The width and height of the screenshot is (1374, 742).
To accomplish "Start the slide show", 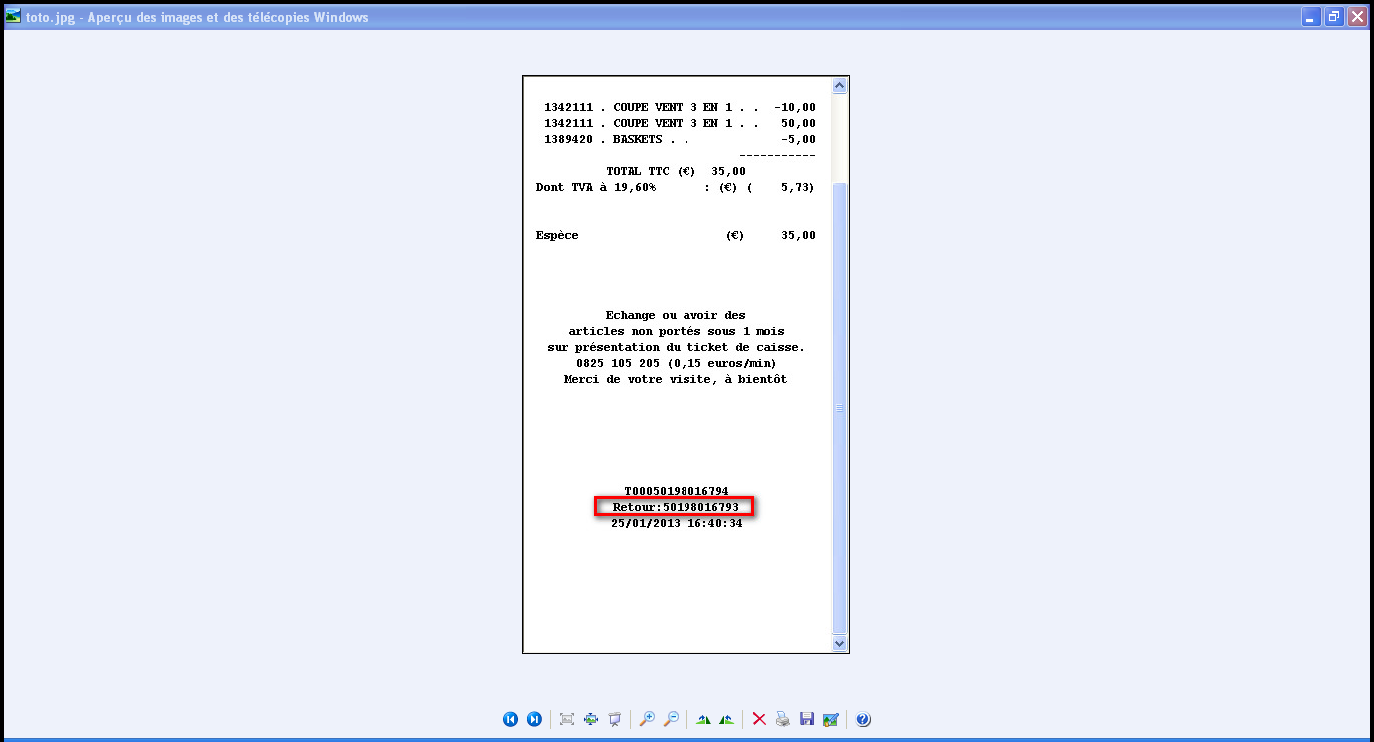I will coord(615,719).
